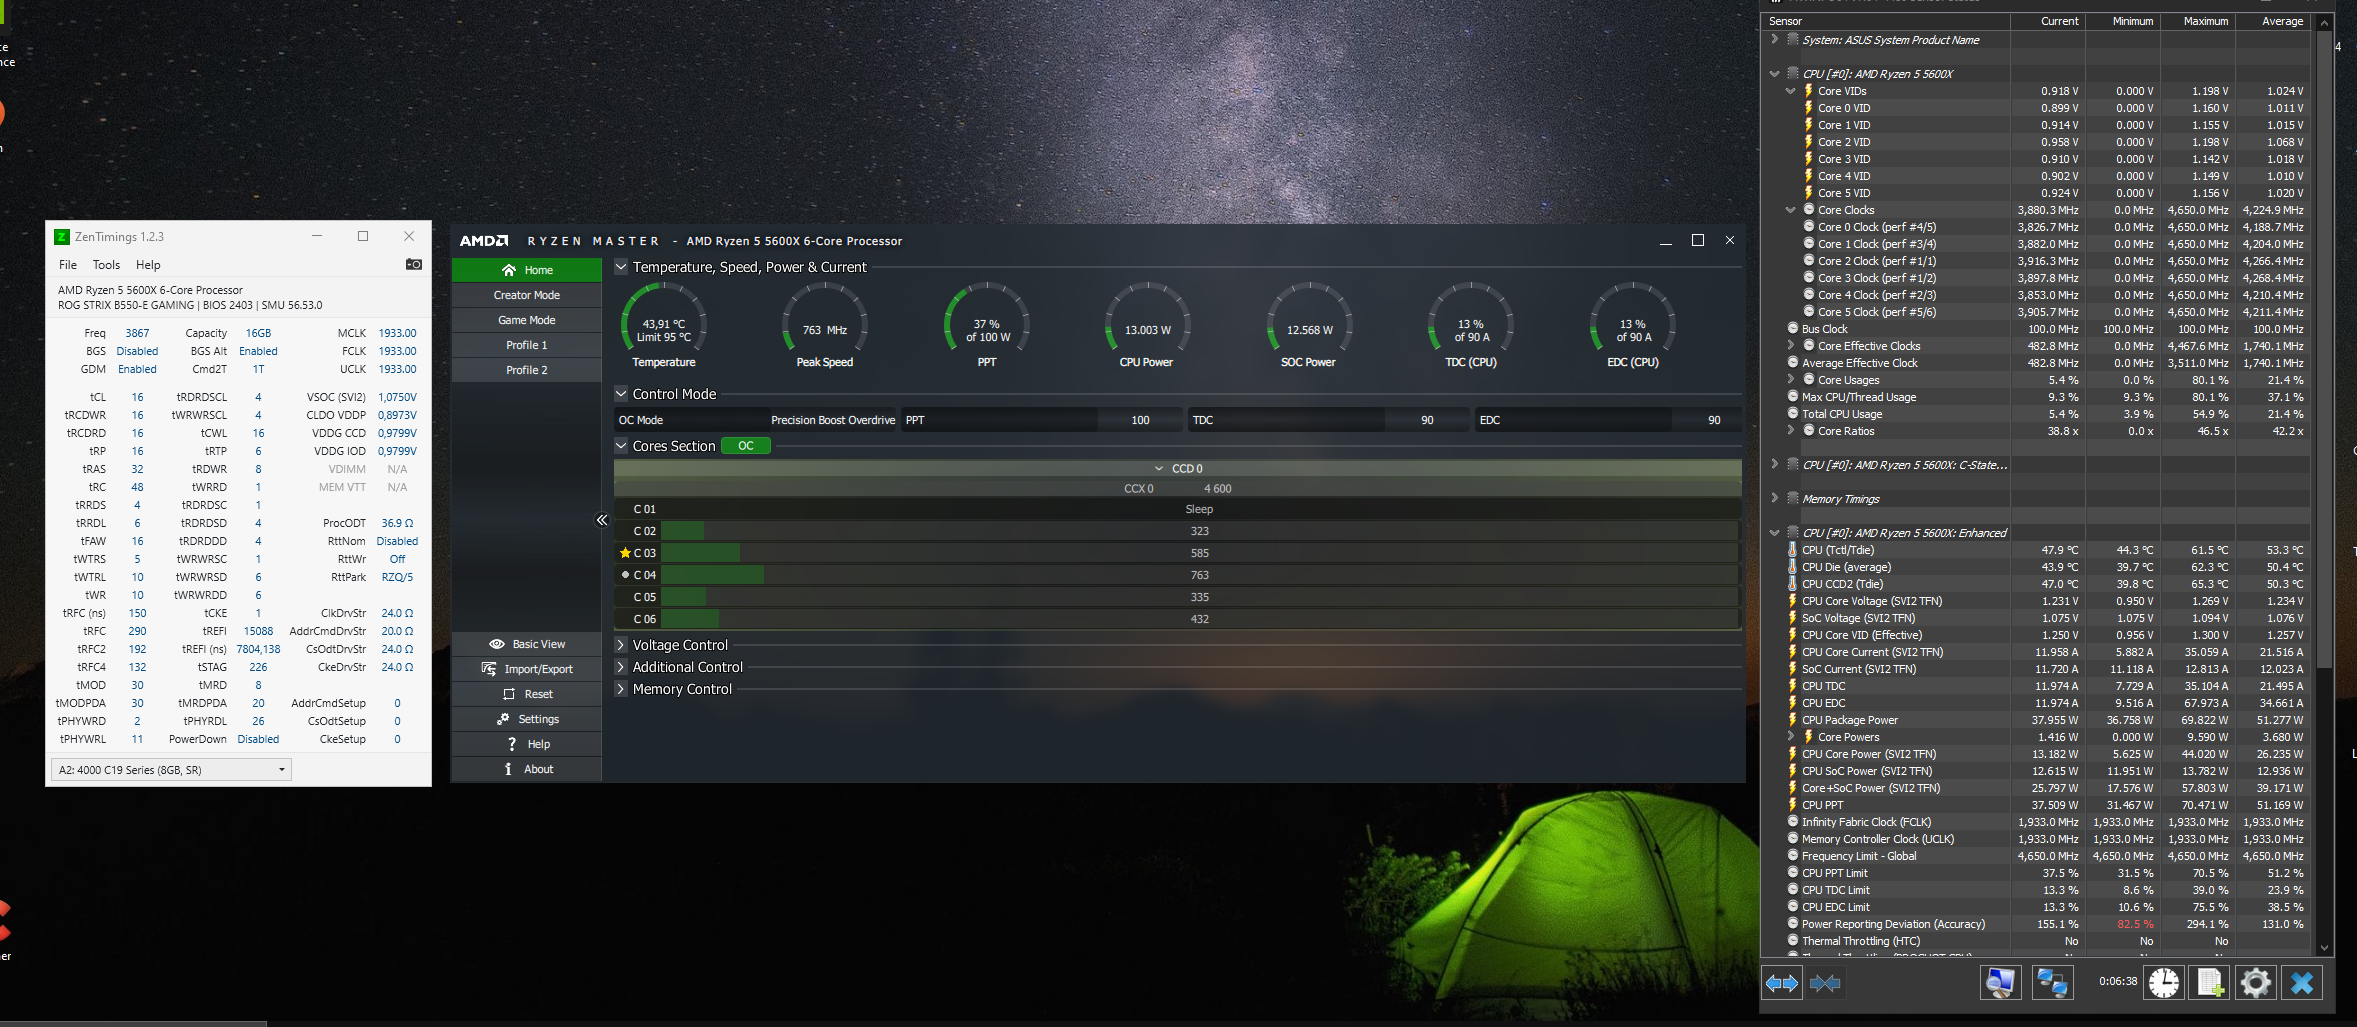Click the AMD logo in Ryzen Master title
This screenshot has height=1027, width=2357.
[x=484, y=241]
